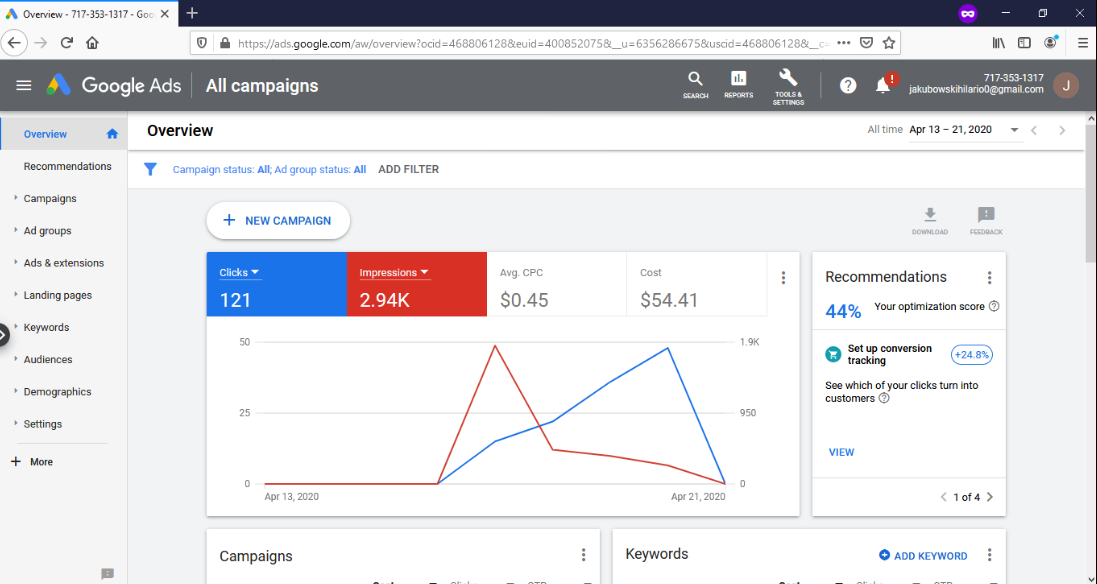Open the browser Library icon
1097x584 pixels.
[x=998, y=43]
